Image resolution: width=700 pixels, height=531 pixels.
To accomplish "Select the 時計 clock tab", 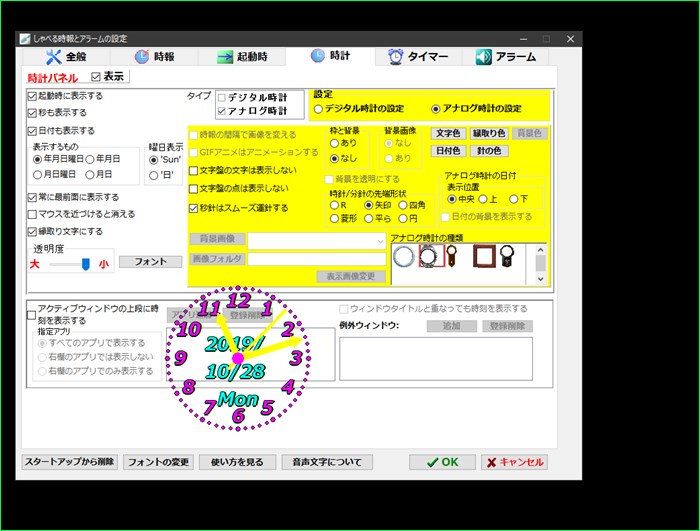I will [x=330, y=56].
